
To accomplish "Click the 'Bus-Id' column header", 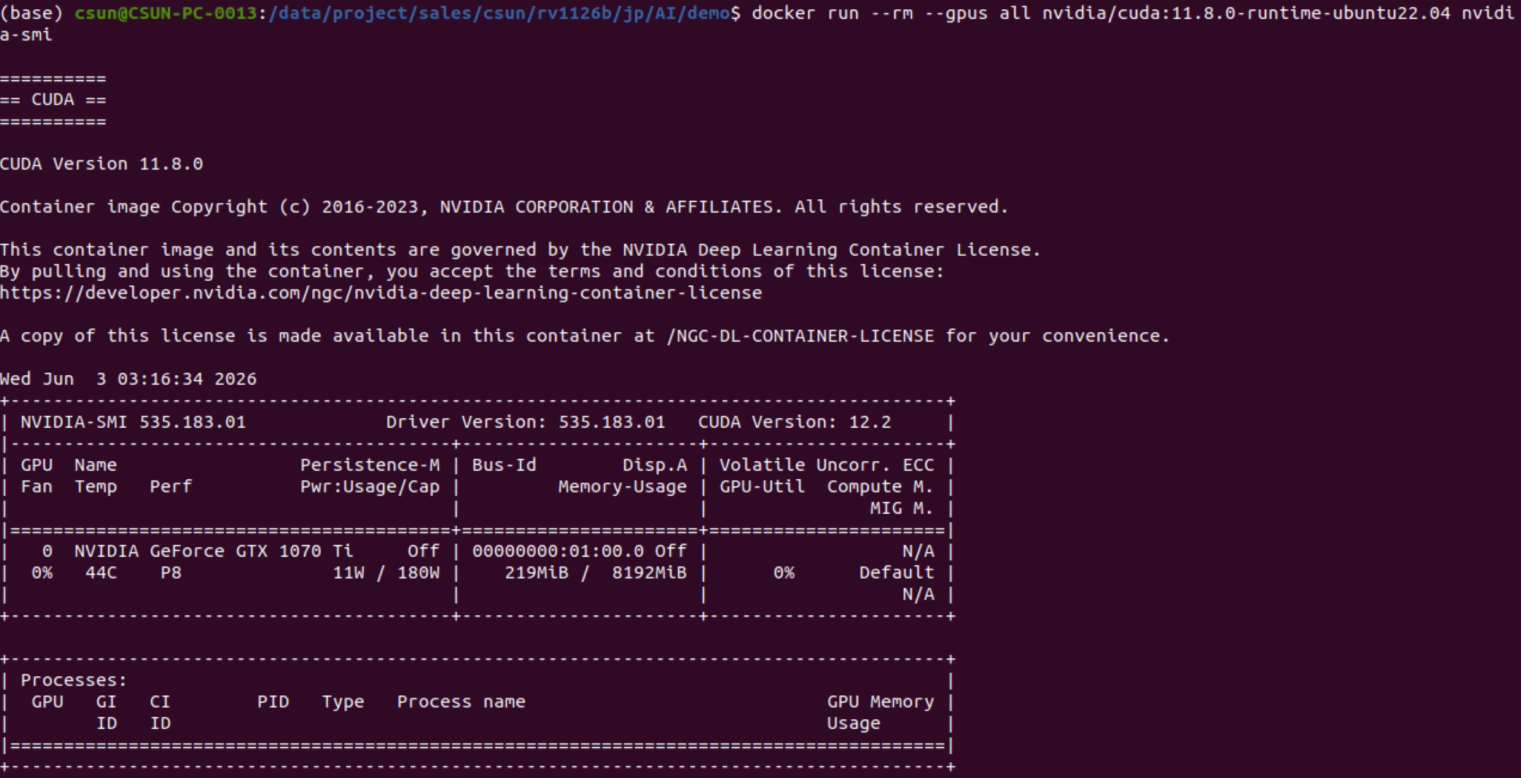I will click(504, 465).
